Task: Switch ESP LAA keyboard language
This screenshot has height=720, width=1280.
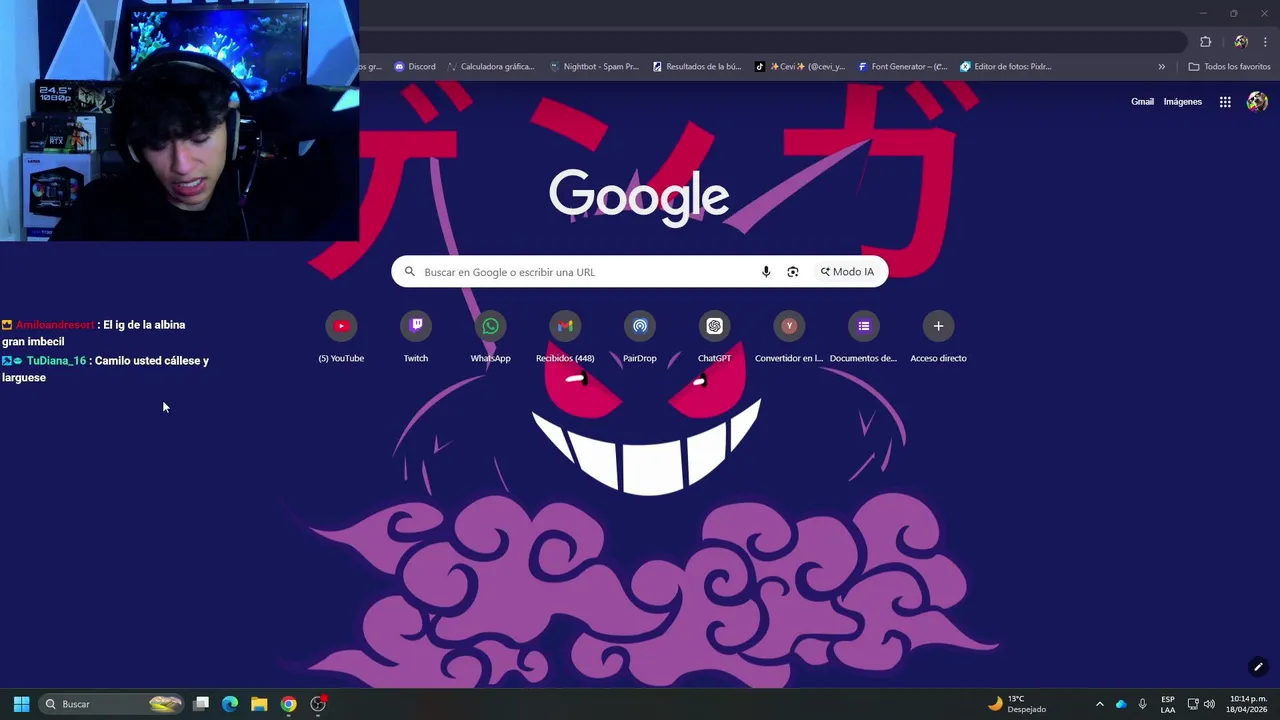Action: click(x=1168, y=704)
